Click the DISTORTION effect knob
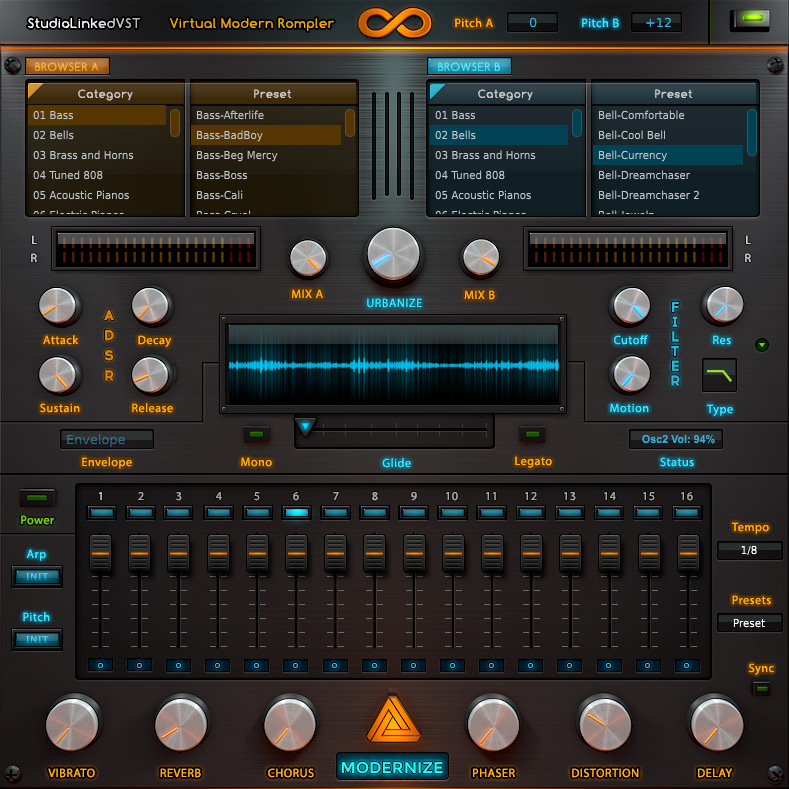The image size is (789, 789). [x=605, y=725]
